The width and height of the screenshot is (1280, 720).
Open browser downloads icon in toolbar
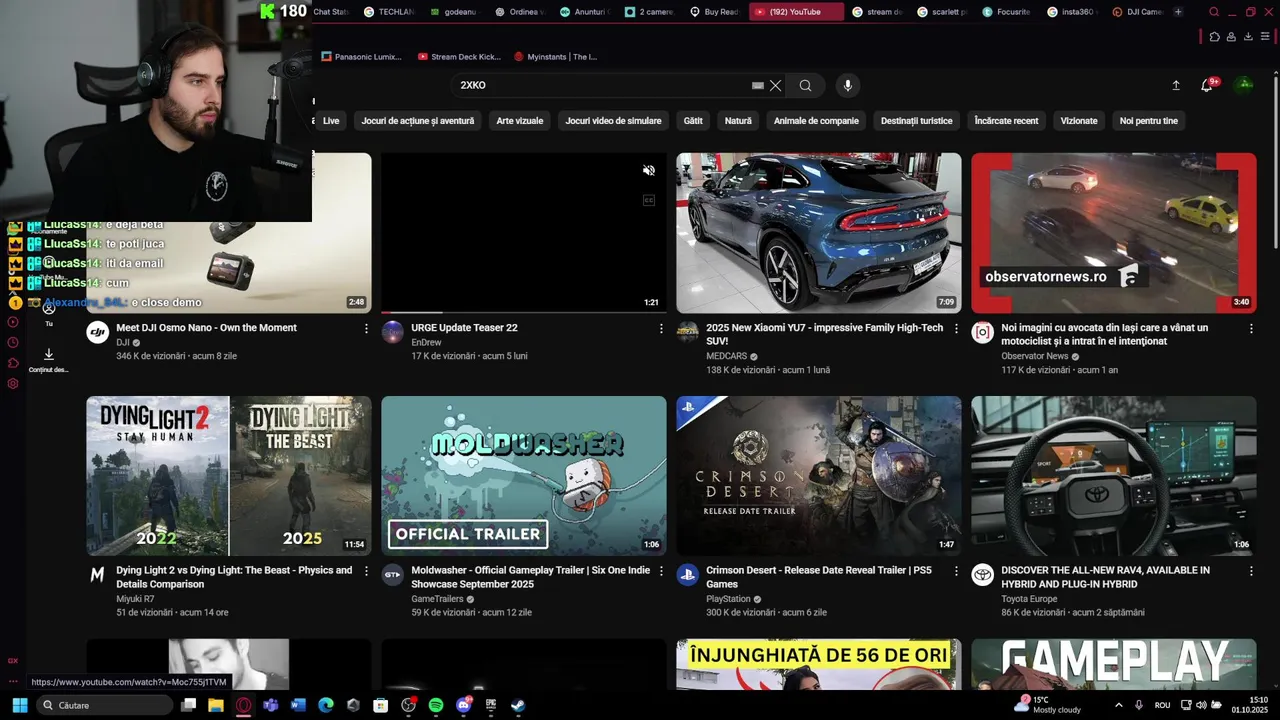(x=1248, y=37)
